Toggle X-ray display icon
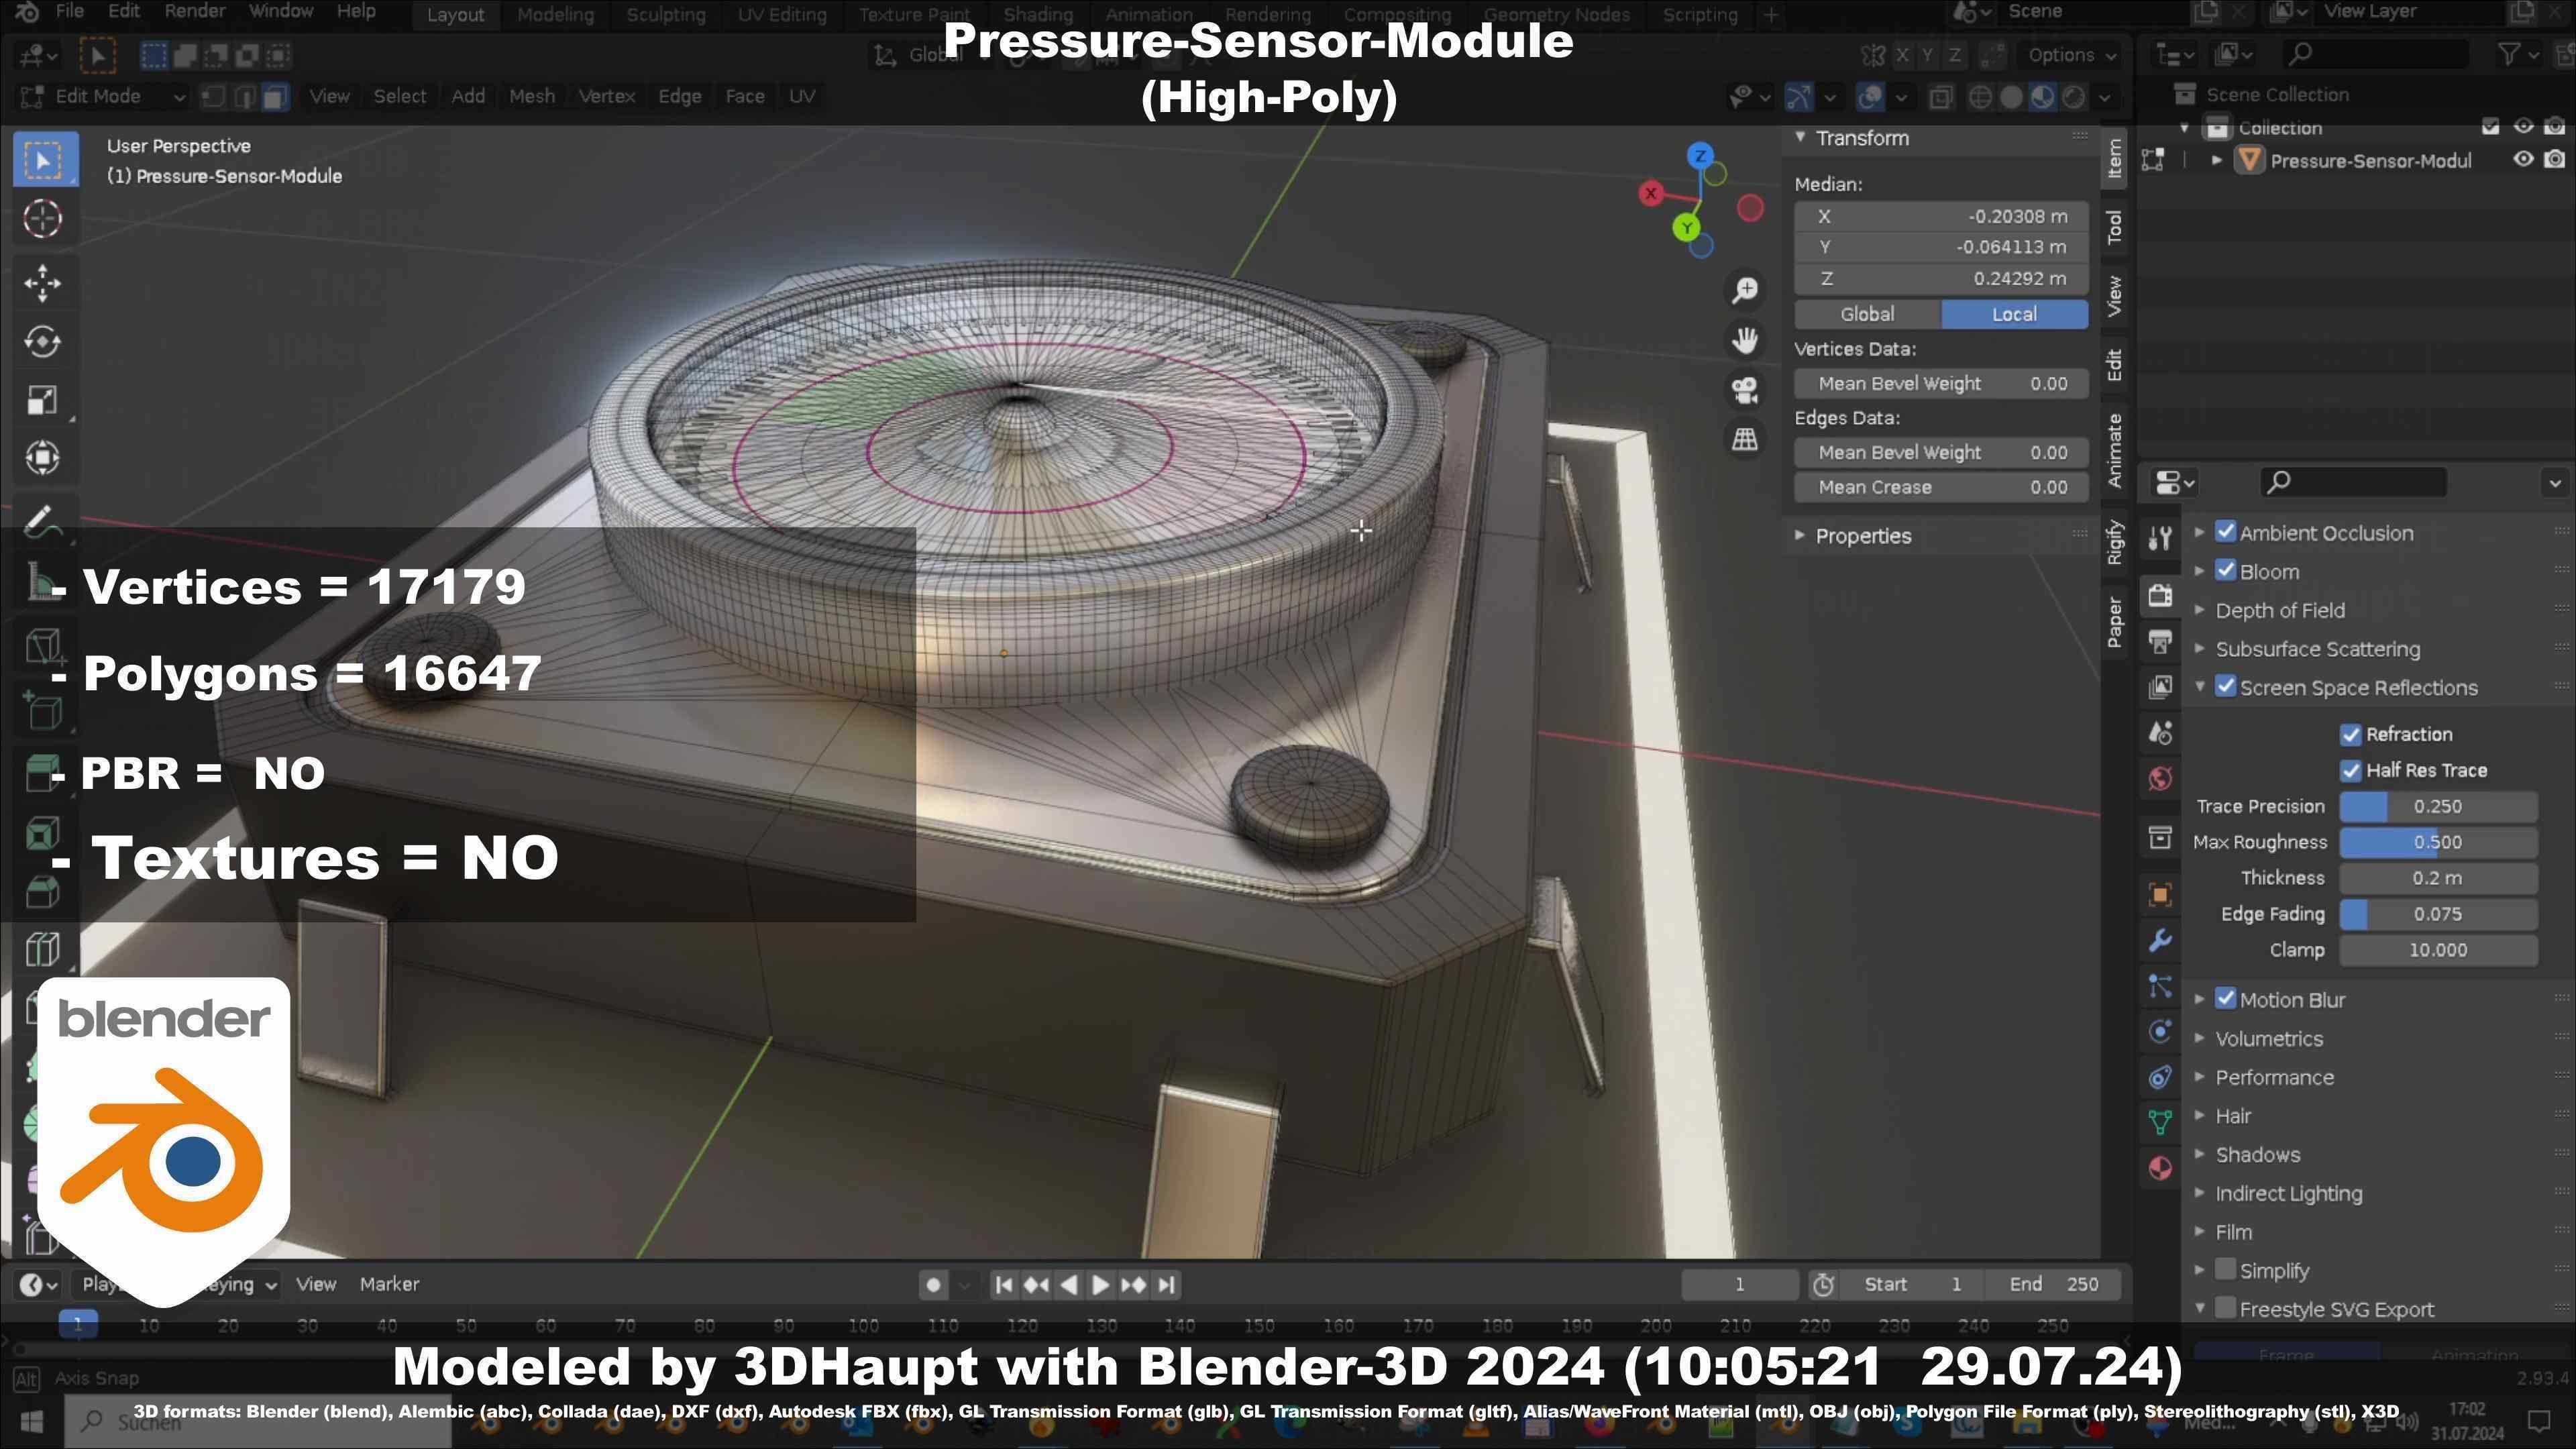The height and width of the screenshot is (1449, 2576). click(x=1940, y=97)
